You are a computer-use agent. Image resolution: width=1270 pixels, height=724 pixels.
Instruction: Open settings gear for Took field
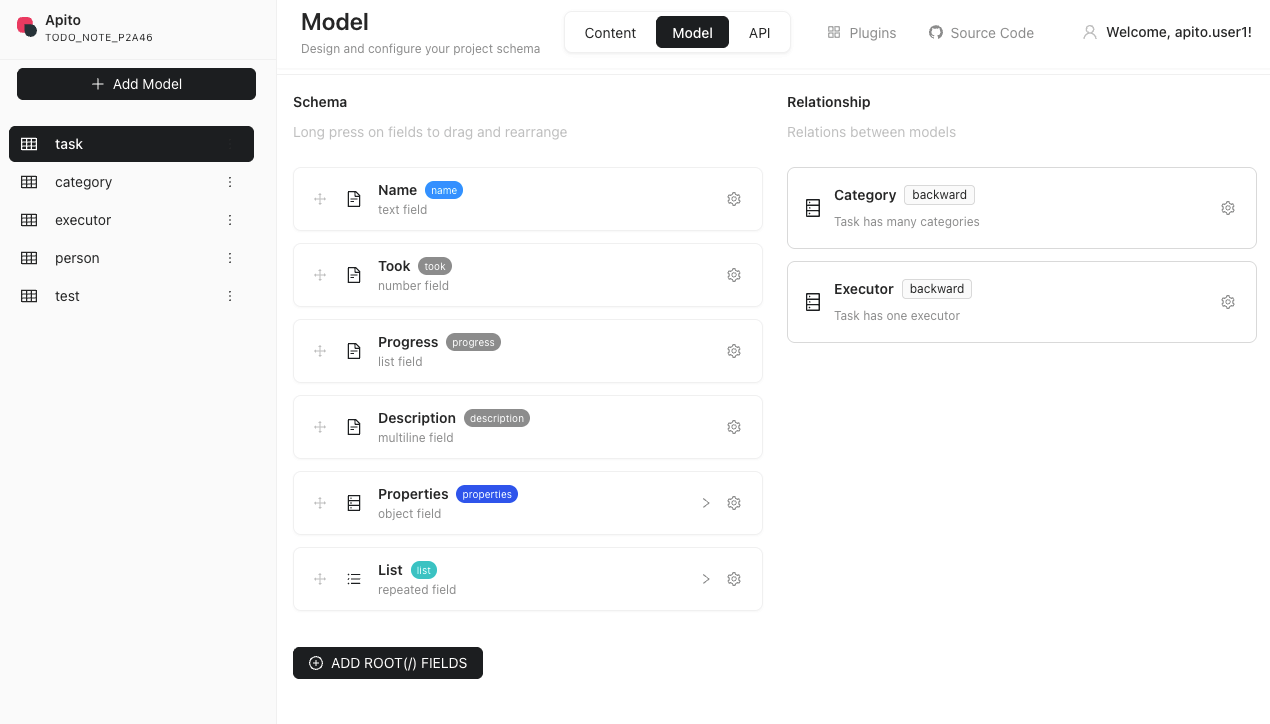[734, 275]
